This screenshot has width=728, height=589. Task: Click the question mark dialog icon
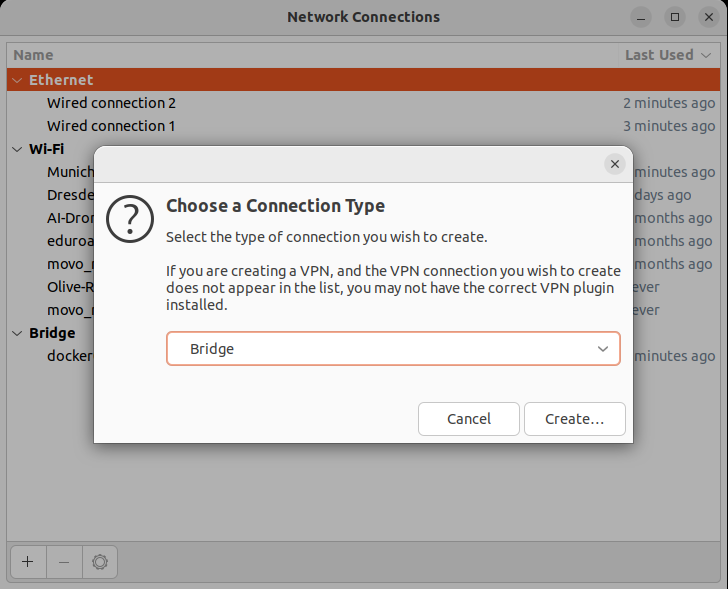130,218
